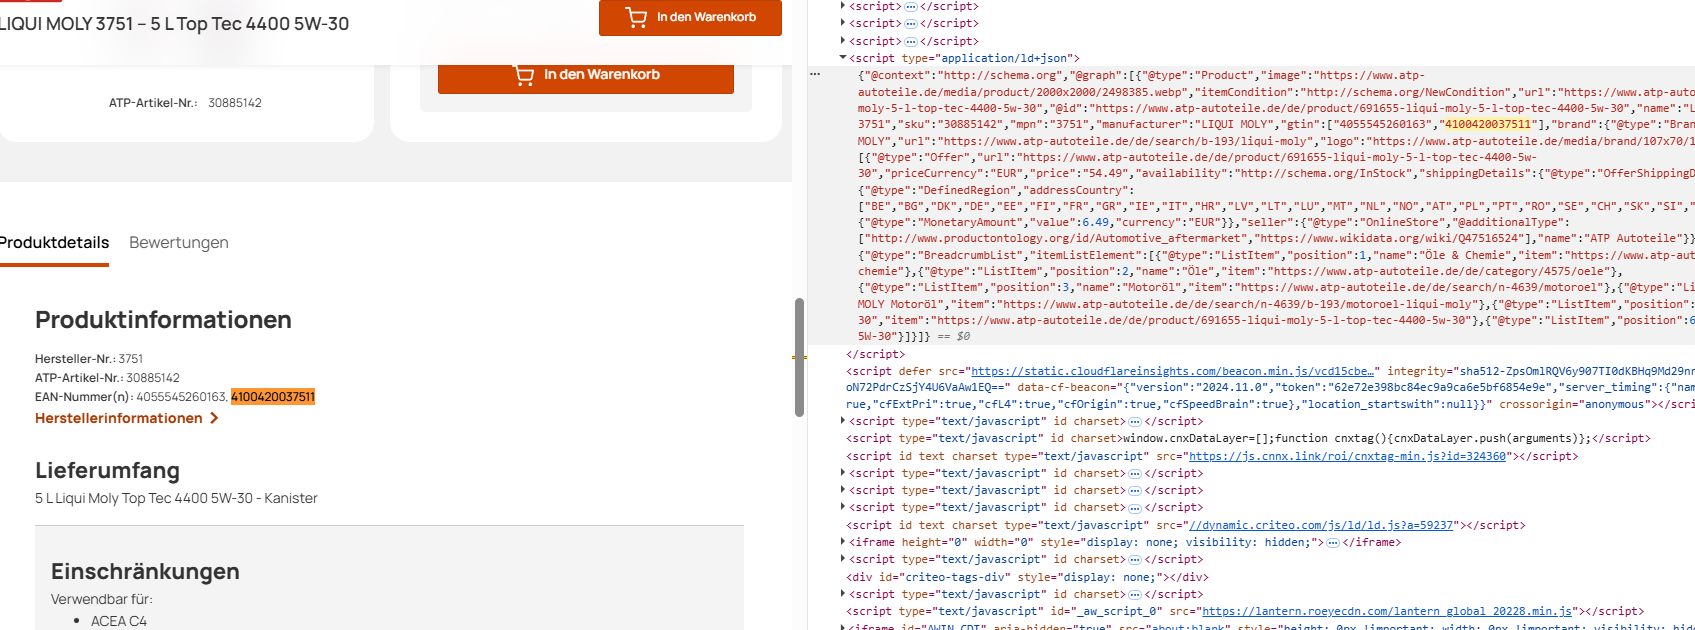Click the Hersteller-Nr.: 3751 line

pyautogui.click(x=89, y=359)
